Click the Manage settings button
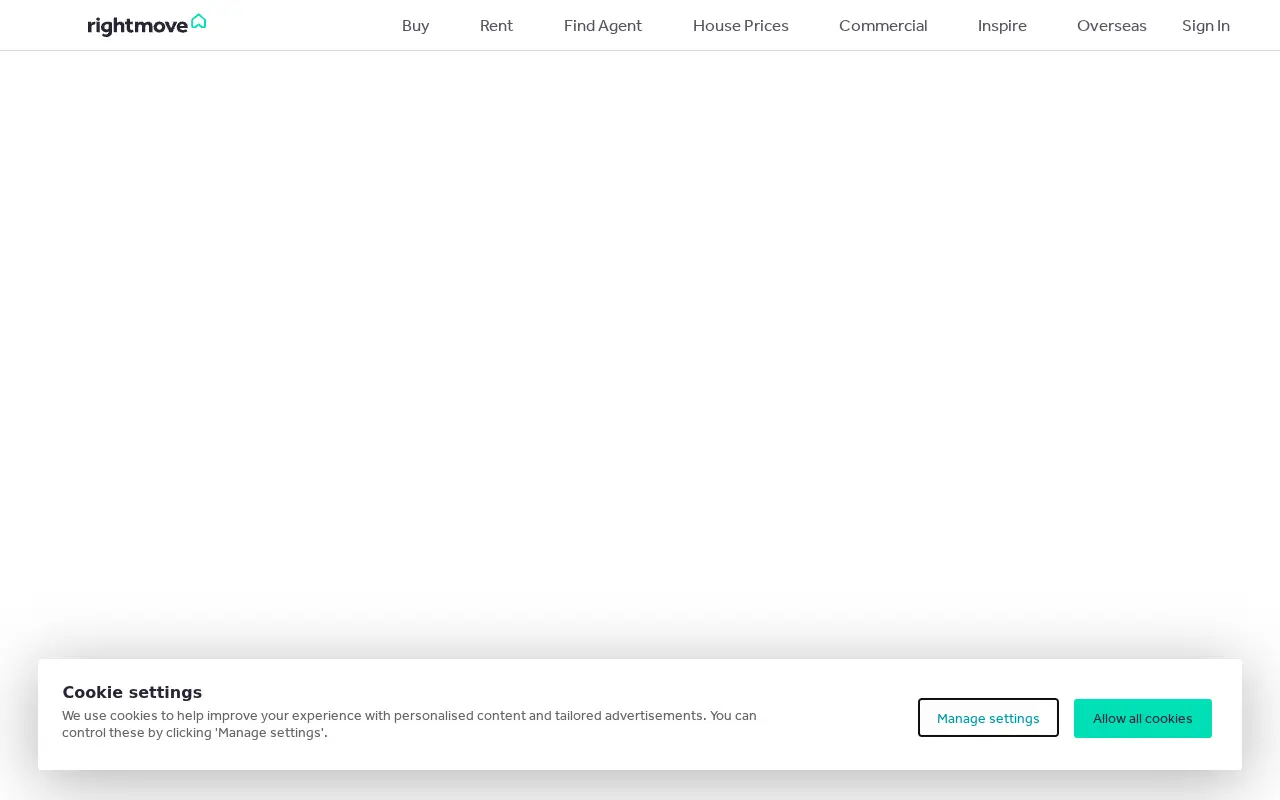 point(988,718)
